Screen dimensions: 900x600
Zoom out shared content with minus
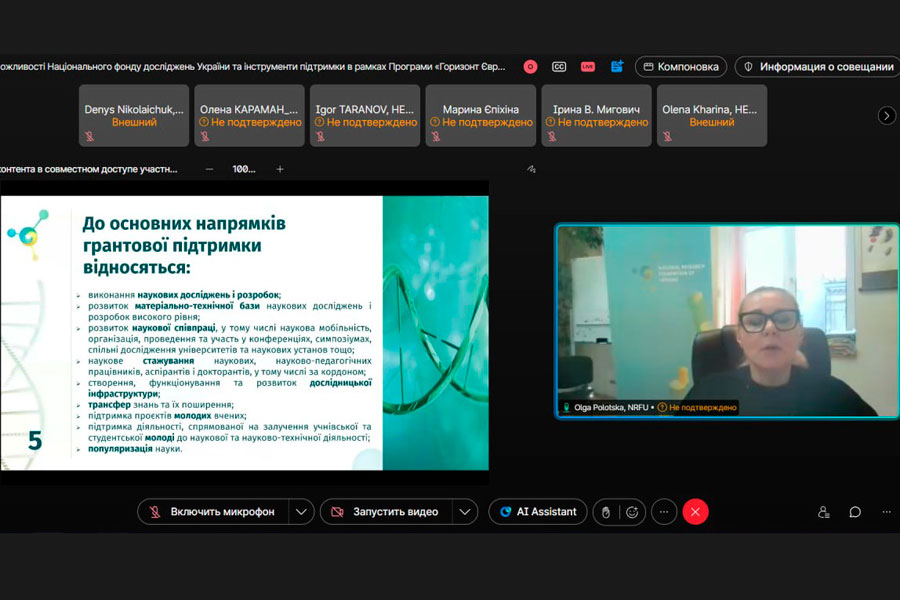[x=209, y=169]
